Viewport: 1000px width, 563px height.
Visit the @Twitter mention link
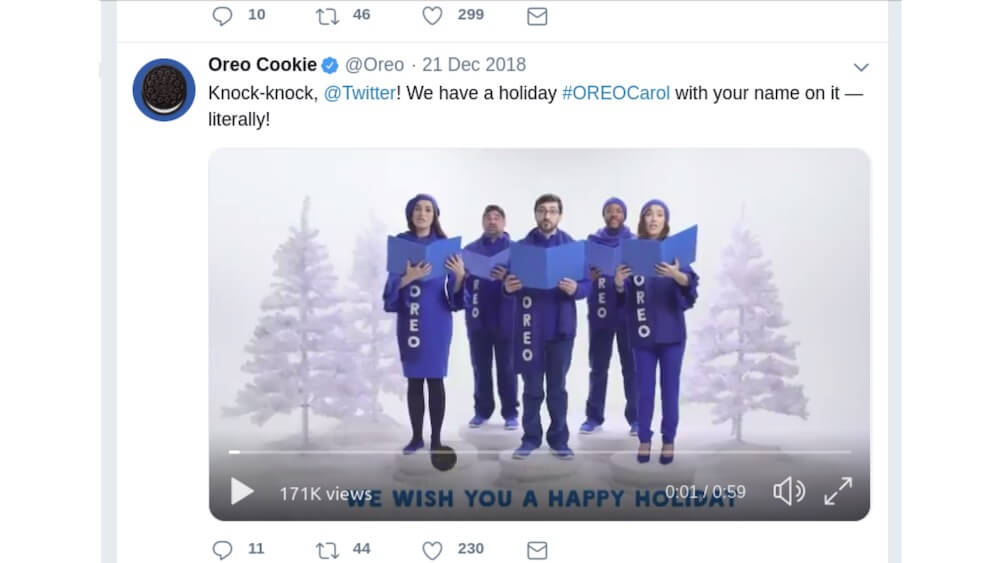click(360, 94)
